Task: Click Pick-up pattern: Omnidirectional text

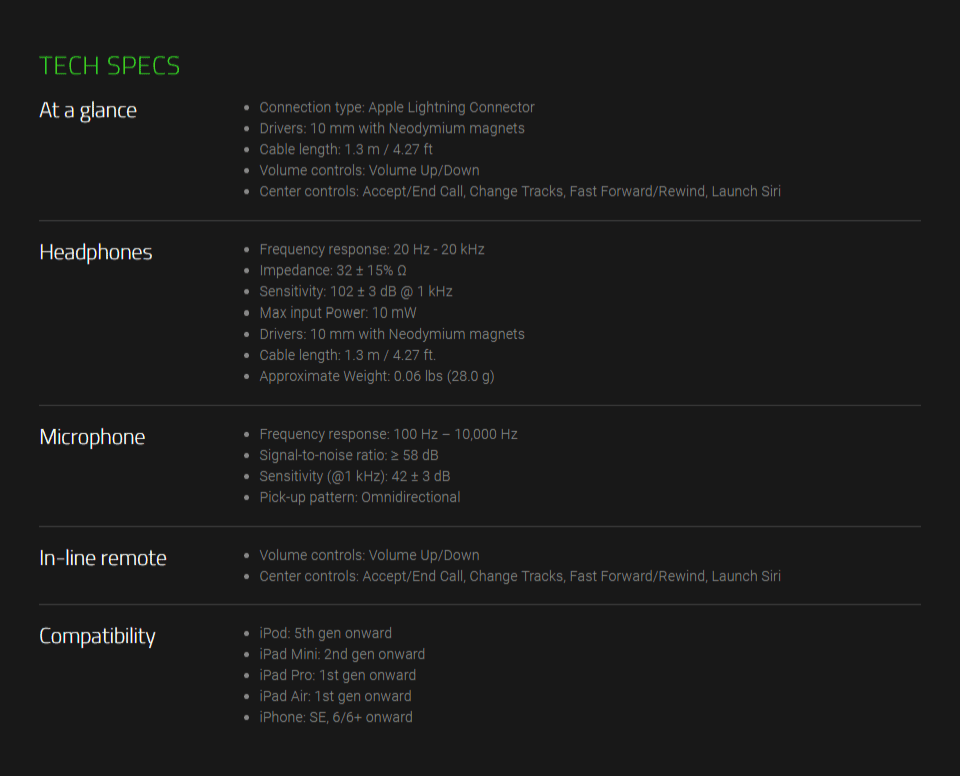Action: pos(359,497)
